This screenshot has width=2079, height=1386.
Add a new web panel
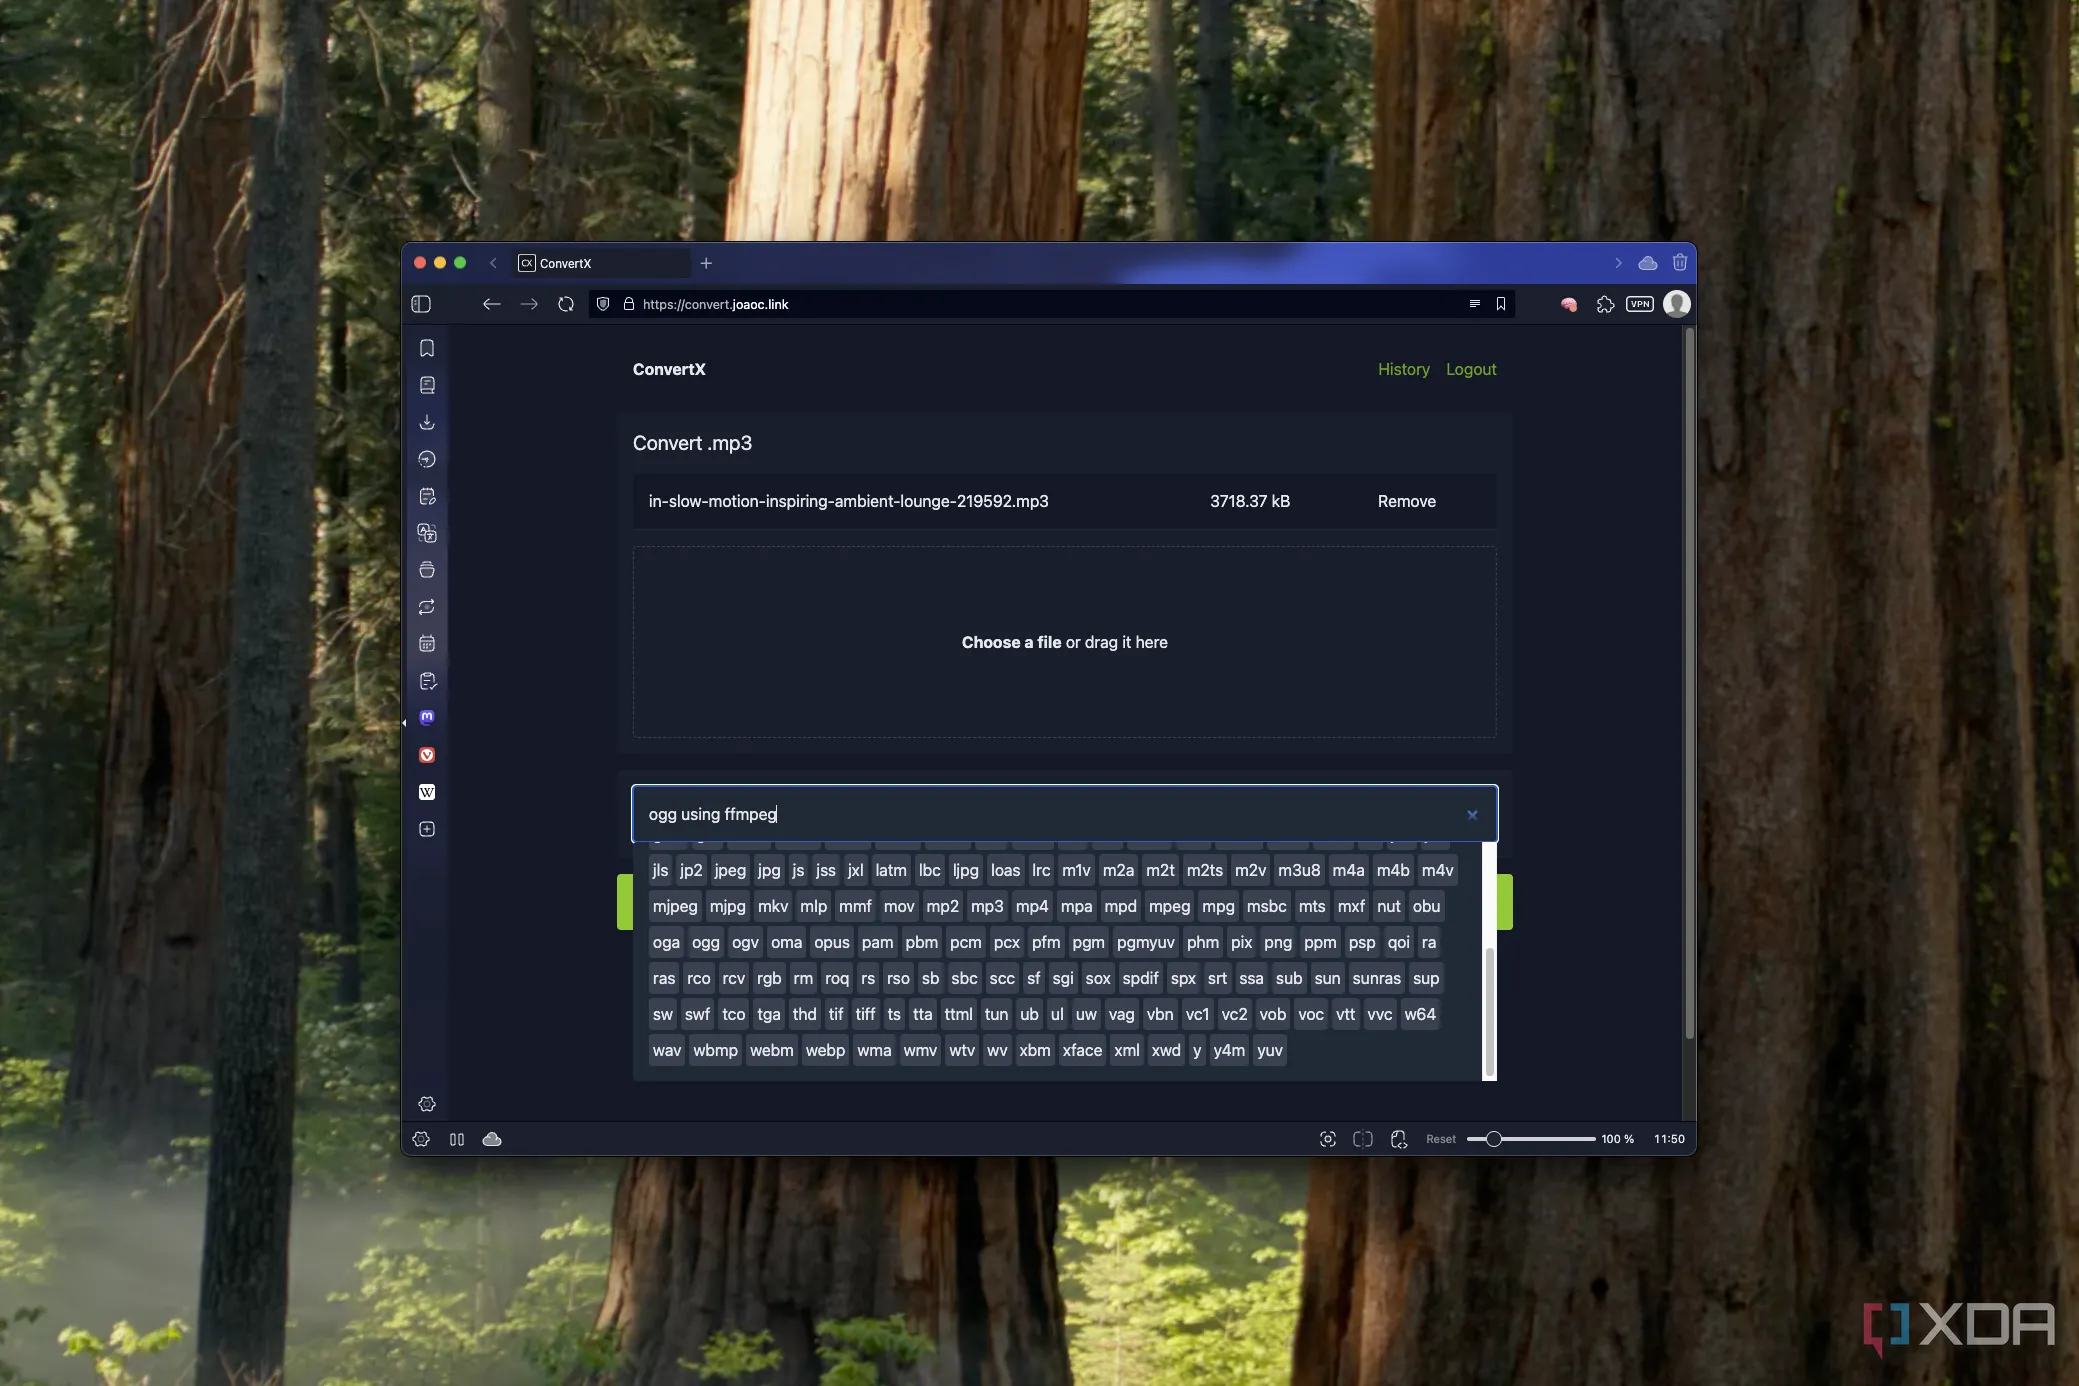[427, 829]
